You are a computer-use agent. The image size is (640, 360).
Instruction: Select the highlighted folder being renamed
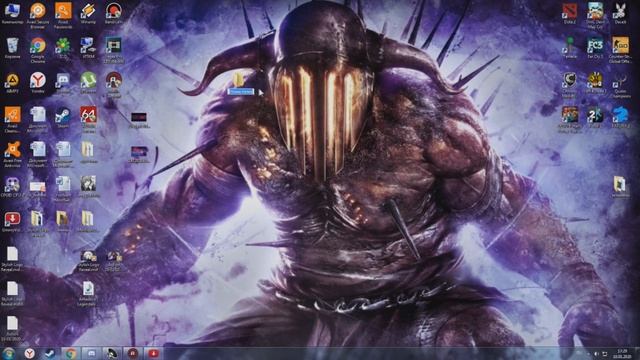[240, 84]
